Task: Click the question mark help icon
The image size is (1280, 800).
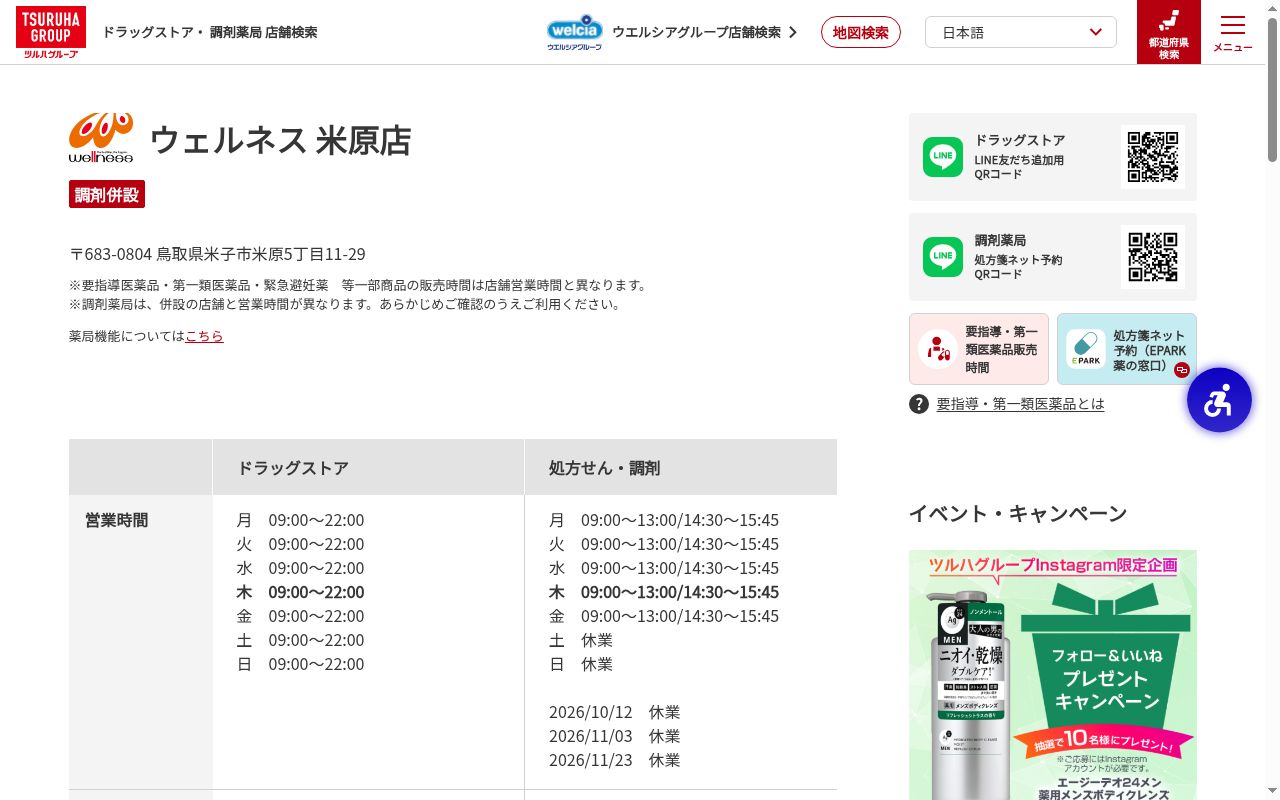Action: pyautogui.click(x=919, y=404)
